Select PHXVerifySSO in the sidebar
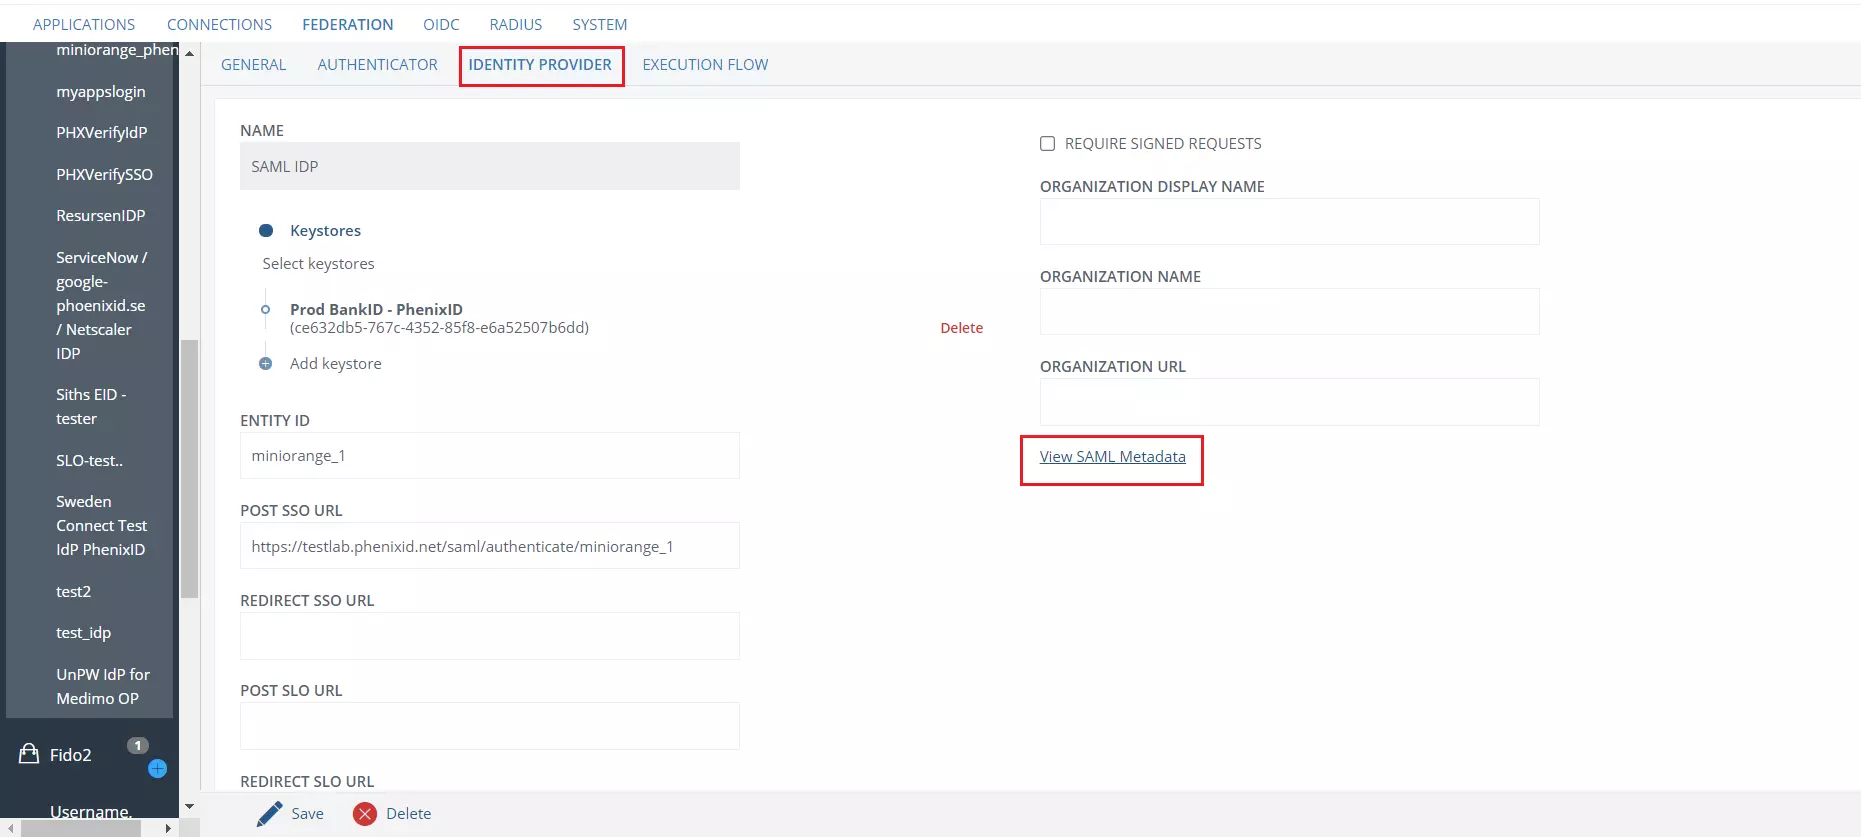The width and height of the screenshot is (1861, 837). 105,175
